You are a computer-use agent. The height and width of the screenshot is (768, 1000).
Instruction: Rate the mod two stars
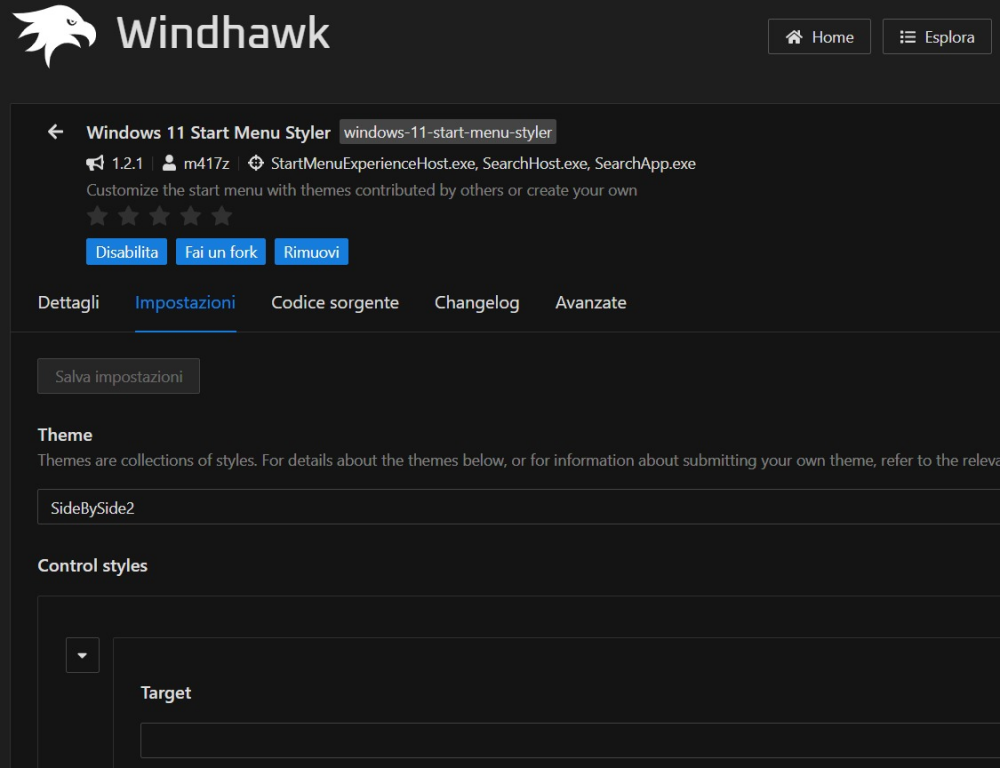point(128,216)
